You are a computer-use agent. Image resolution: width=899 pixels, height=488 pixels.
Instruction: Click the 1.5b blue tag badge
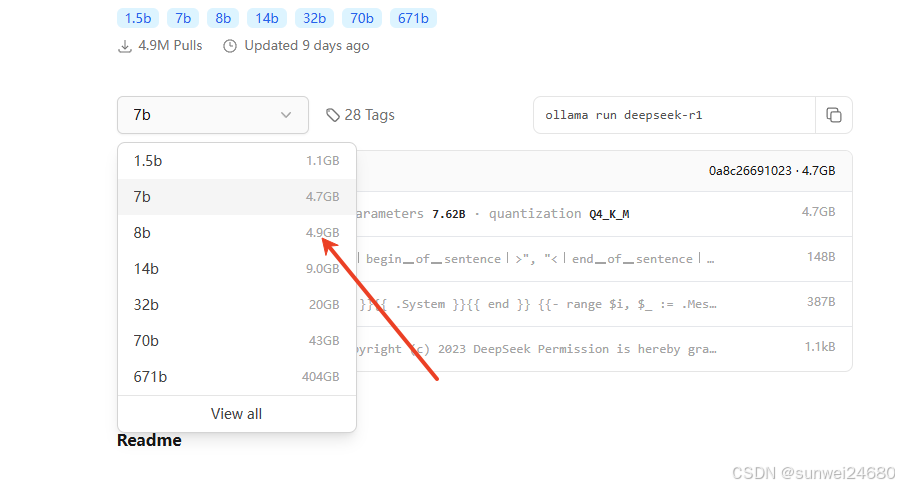pos(138,18)
